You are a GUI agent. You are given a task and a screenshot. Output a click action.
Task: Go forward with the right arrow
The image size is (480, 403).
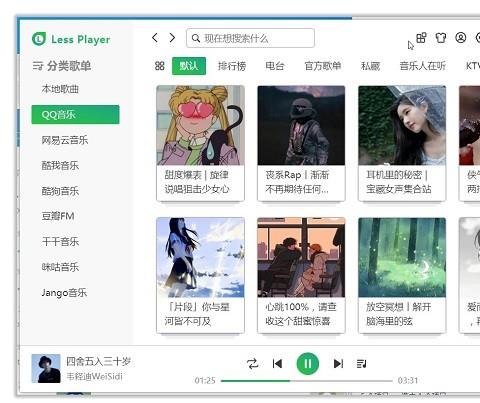(x=172, y=38)
